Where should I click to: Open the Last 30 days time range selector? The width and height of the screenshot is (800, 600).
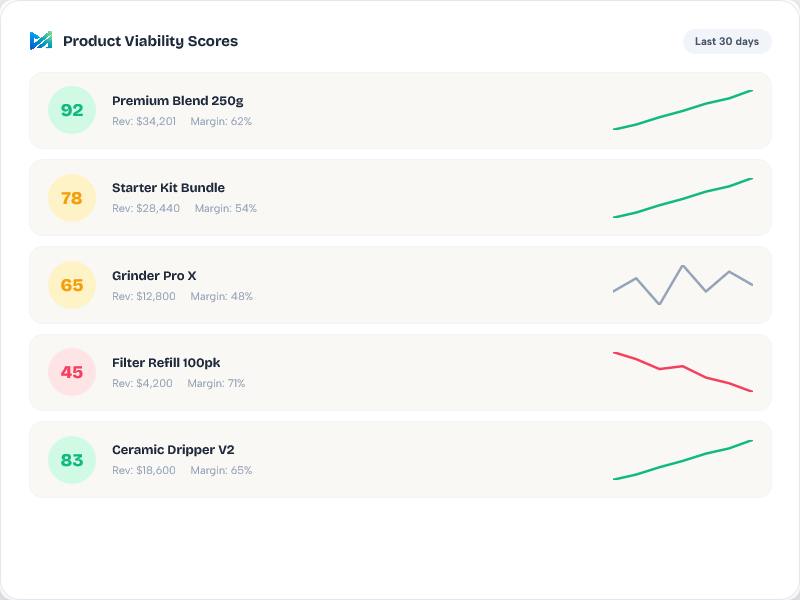click(x=727, y=41)
